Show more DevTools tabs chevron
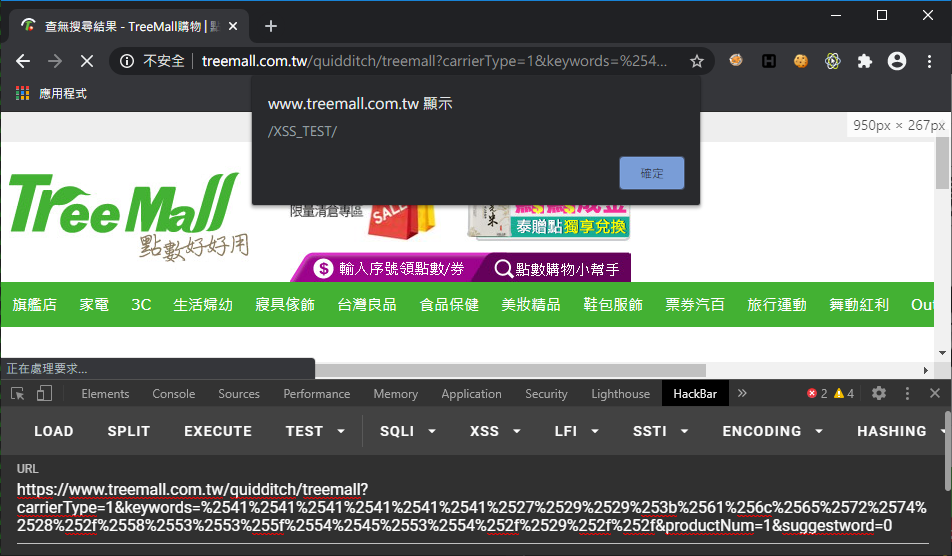Screen dimensions: 952x556 [742, 393]
